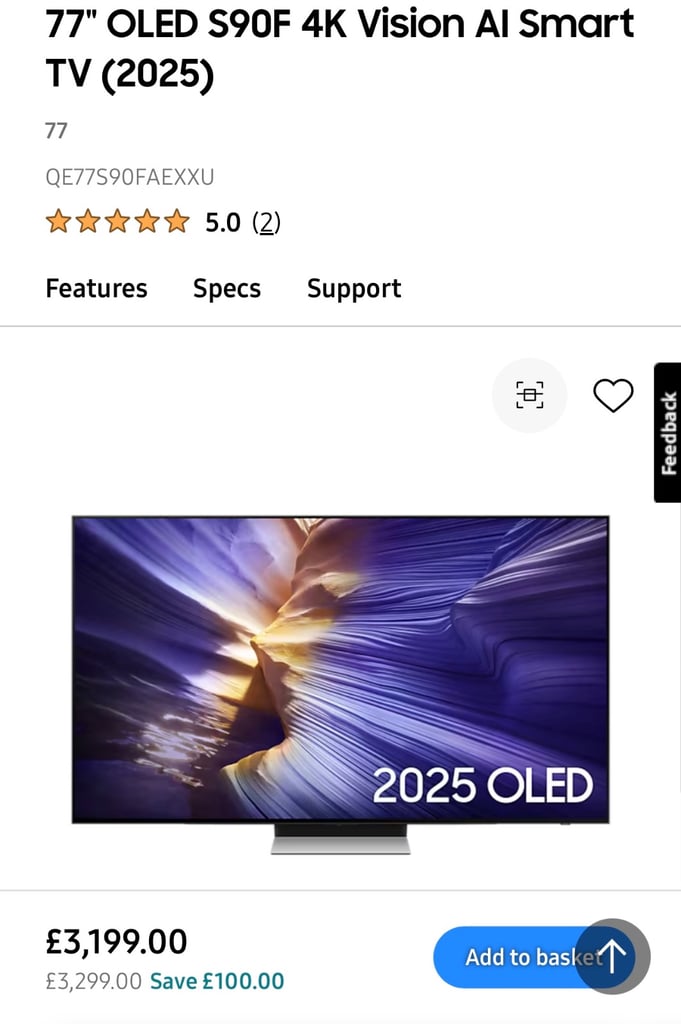Click the 2025 OLED text on image
The image size is (681, 1024).
[483, 785]
